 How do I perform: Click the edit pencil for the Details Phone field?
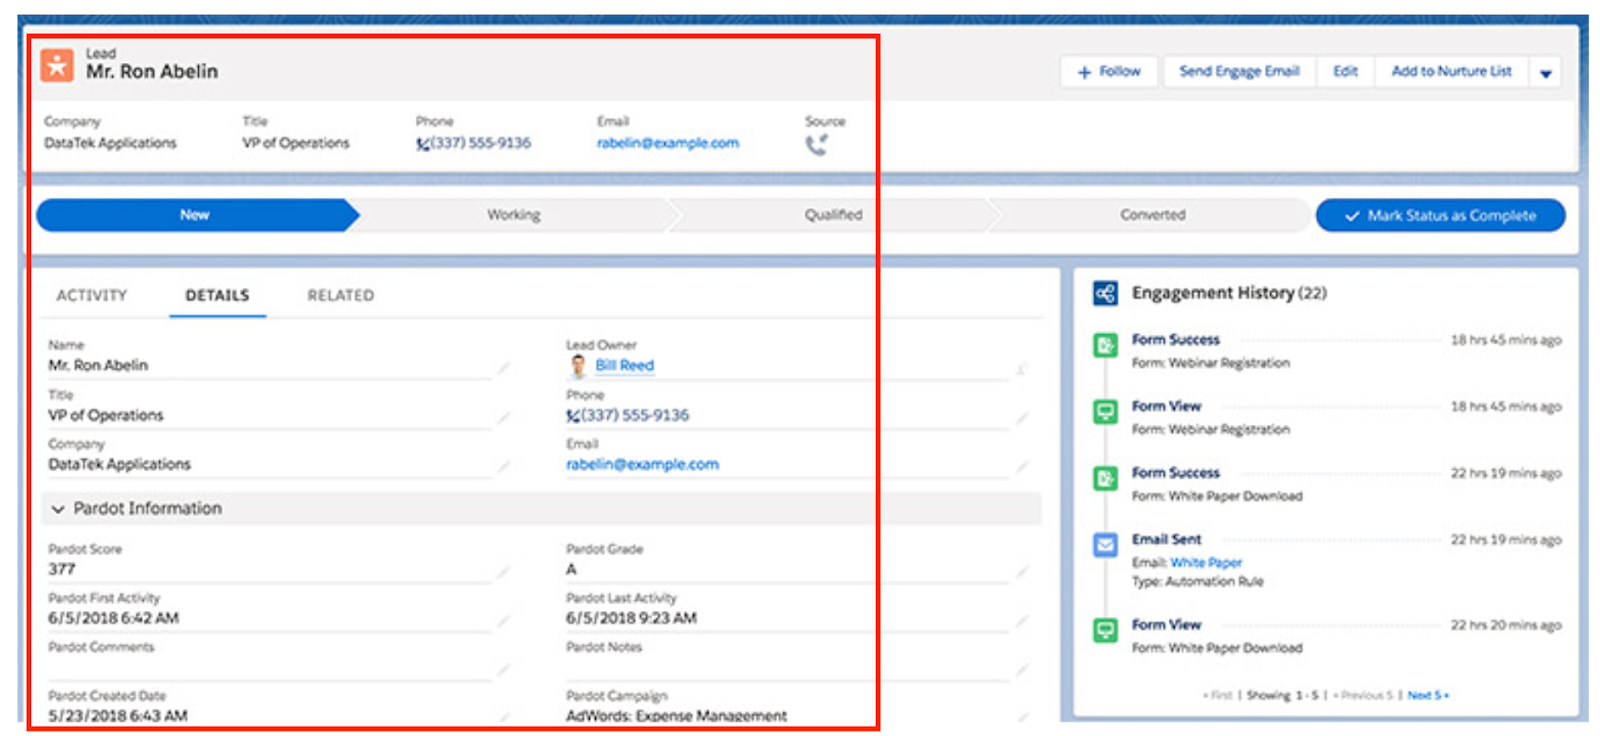coord(1022,418)
